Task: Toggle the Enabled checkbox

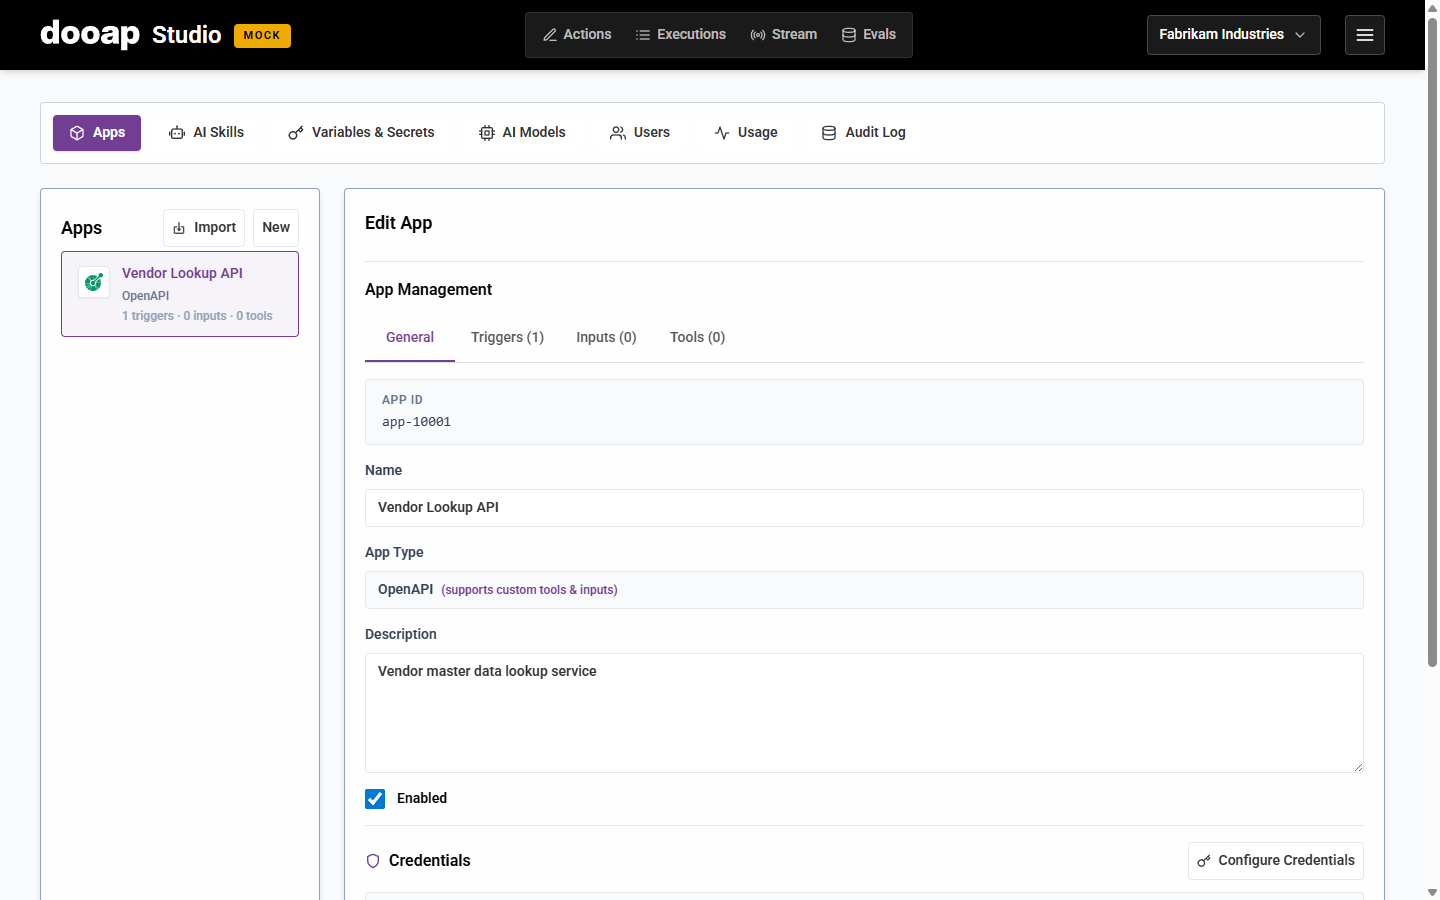Action: point(375,799)
